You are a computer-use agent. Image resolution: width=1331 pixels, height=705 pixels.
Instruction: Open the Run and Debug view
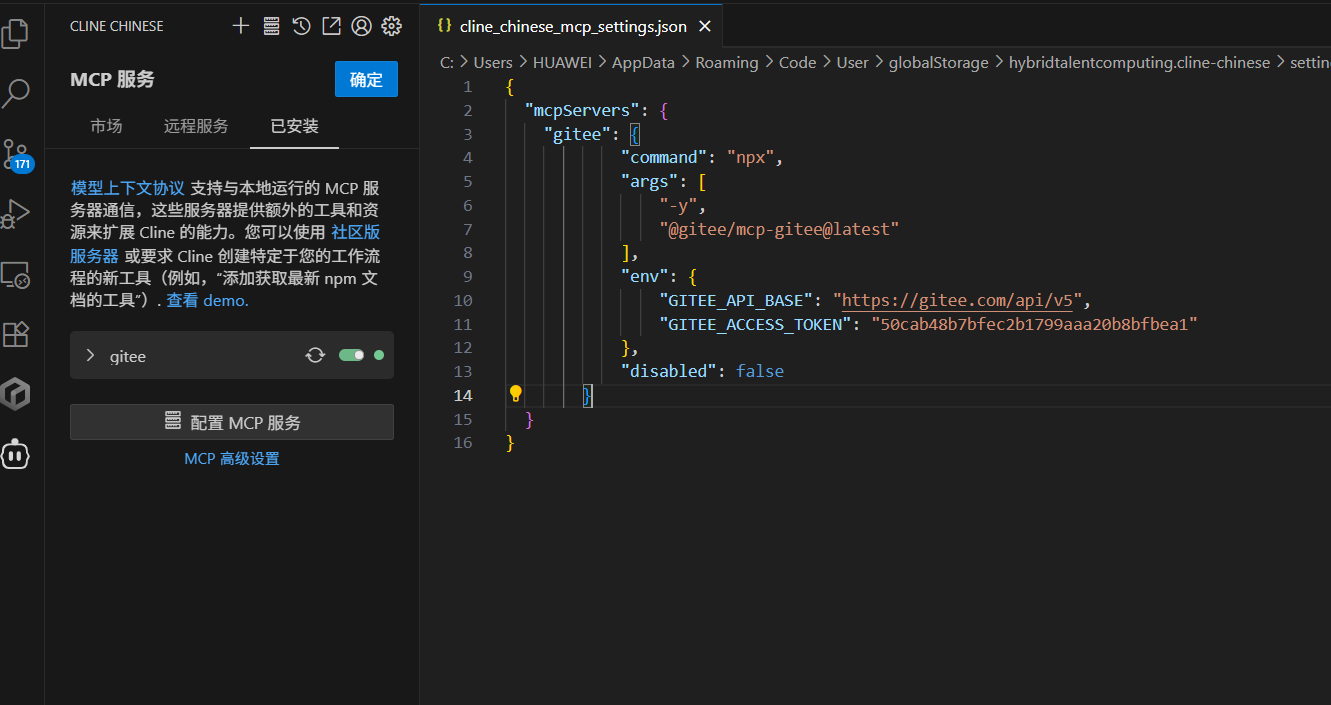pos(16,214)
